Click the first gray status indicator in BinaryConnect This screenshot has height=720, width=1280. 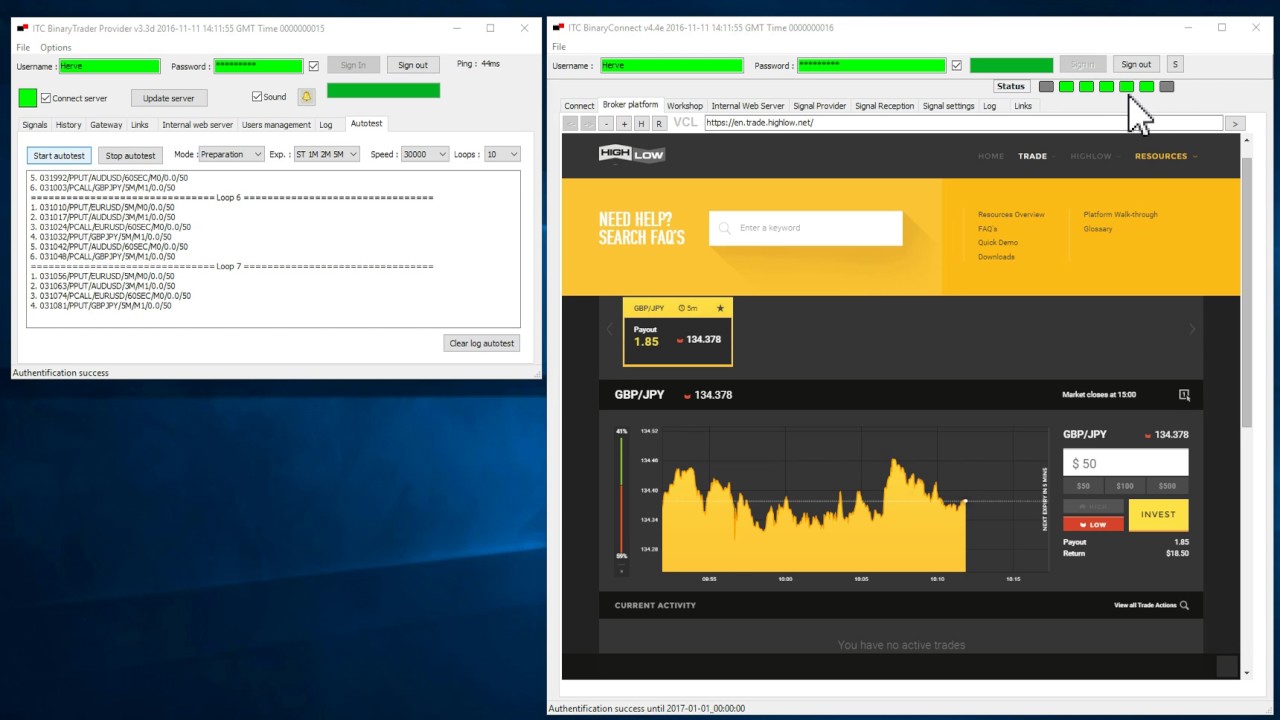click(1046, 86)
